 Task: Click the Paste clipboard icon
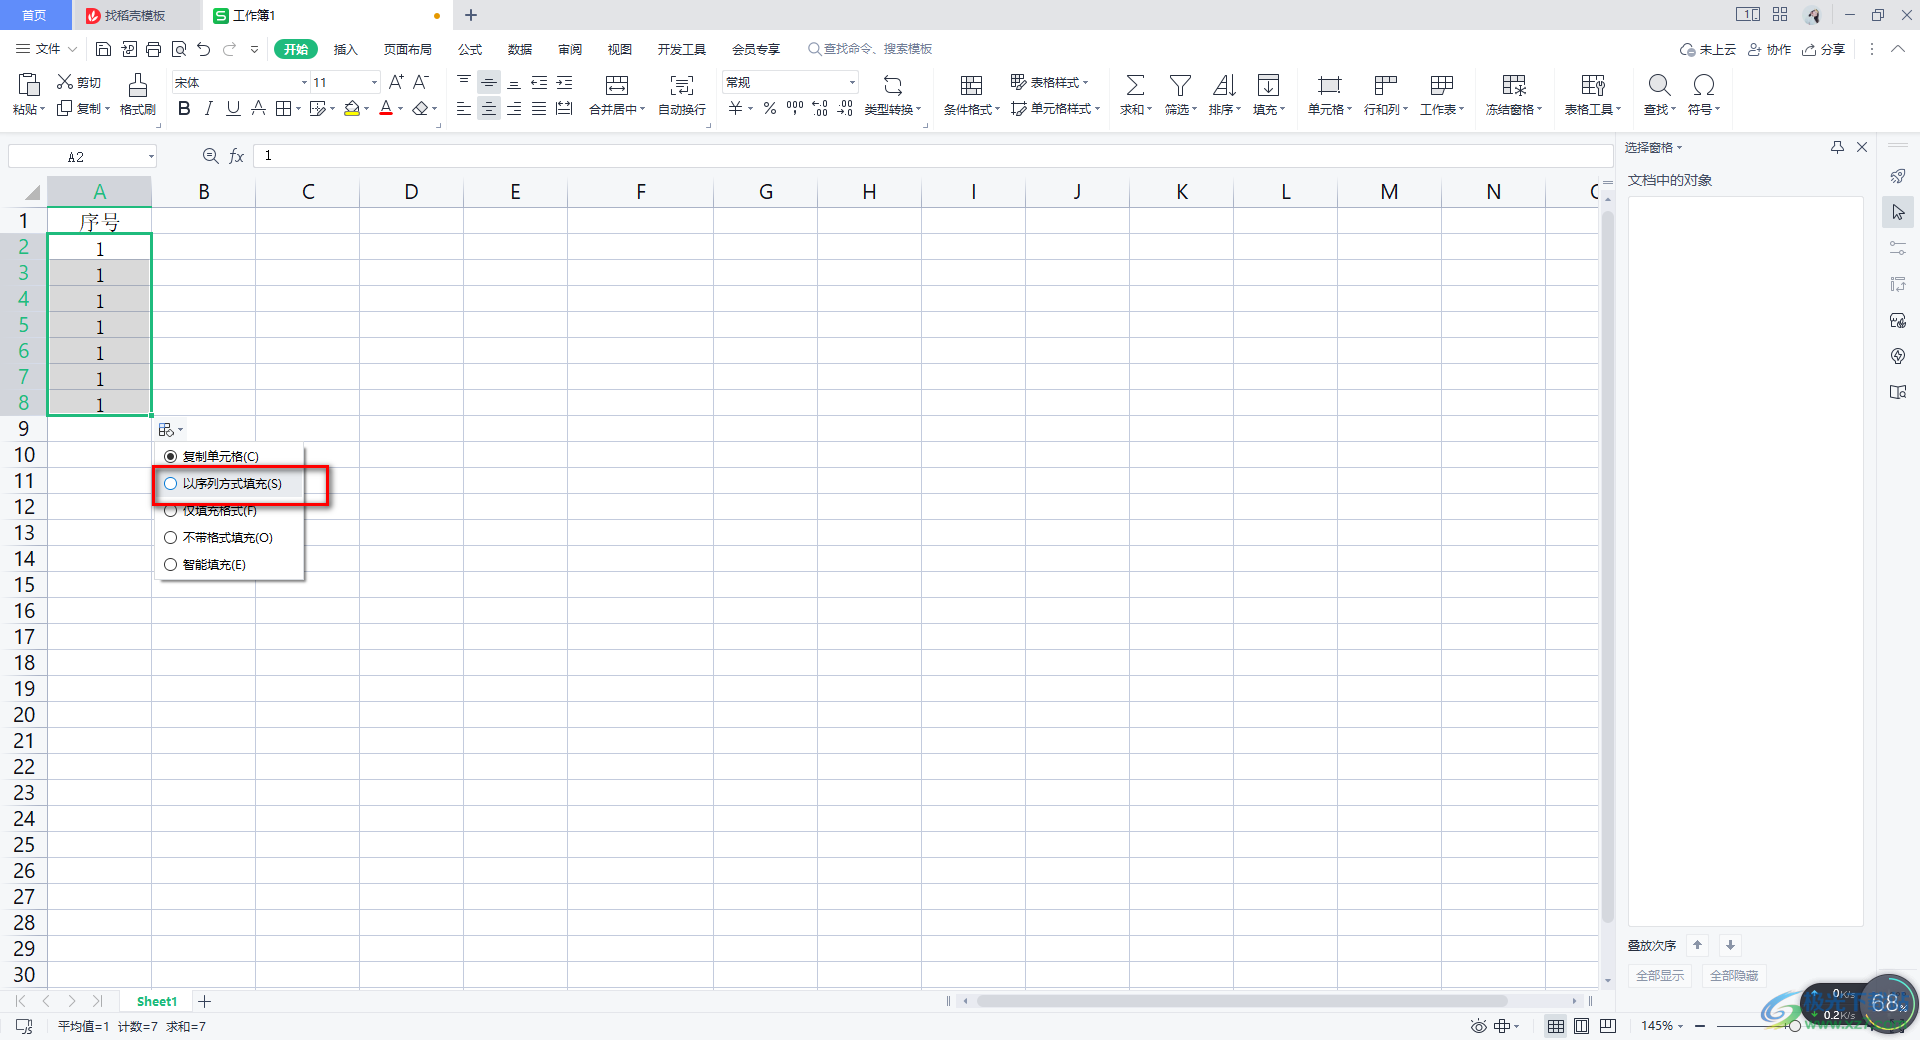pos(28,85)
